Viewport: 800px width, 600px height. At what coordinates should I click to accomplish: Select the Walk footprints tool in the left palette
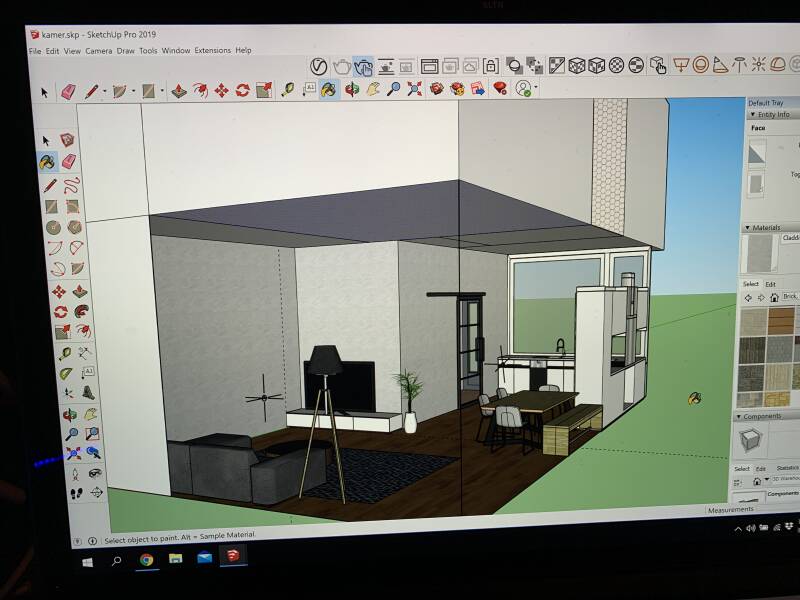click(x=76, y=493)
